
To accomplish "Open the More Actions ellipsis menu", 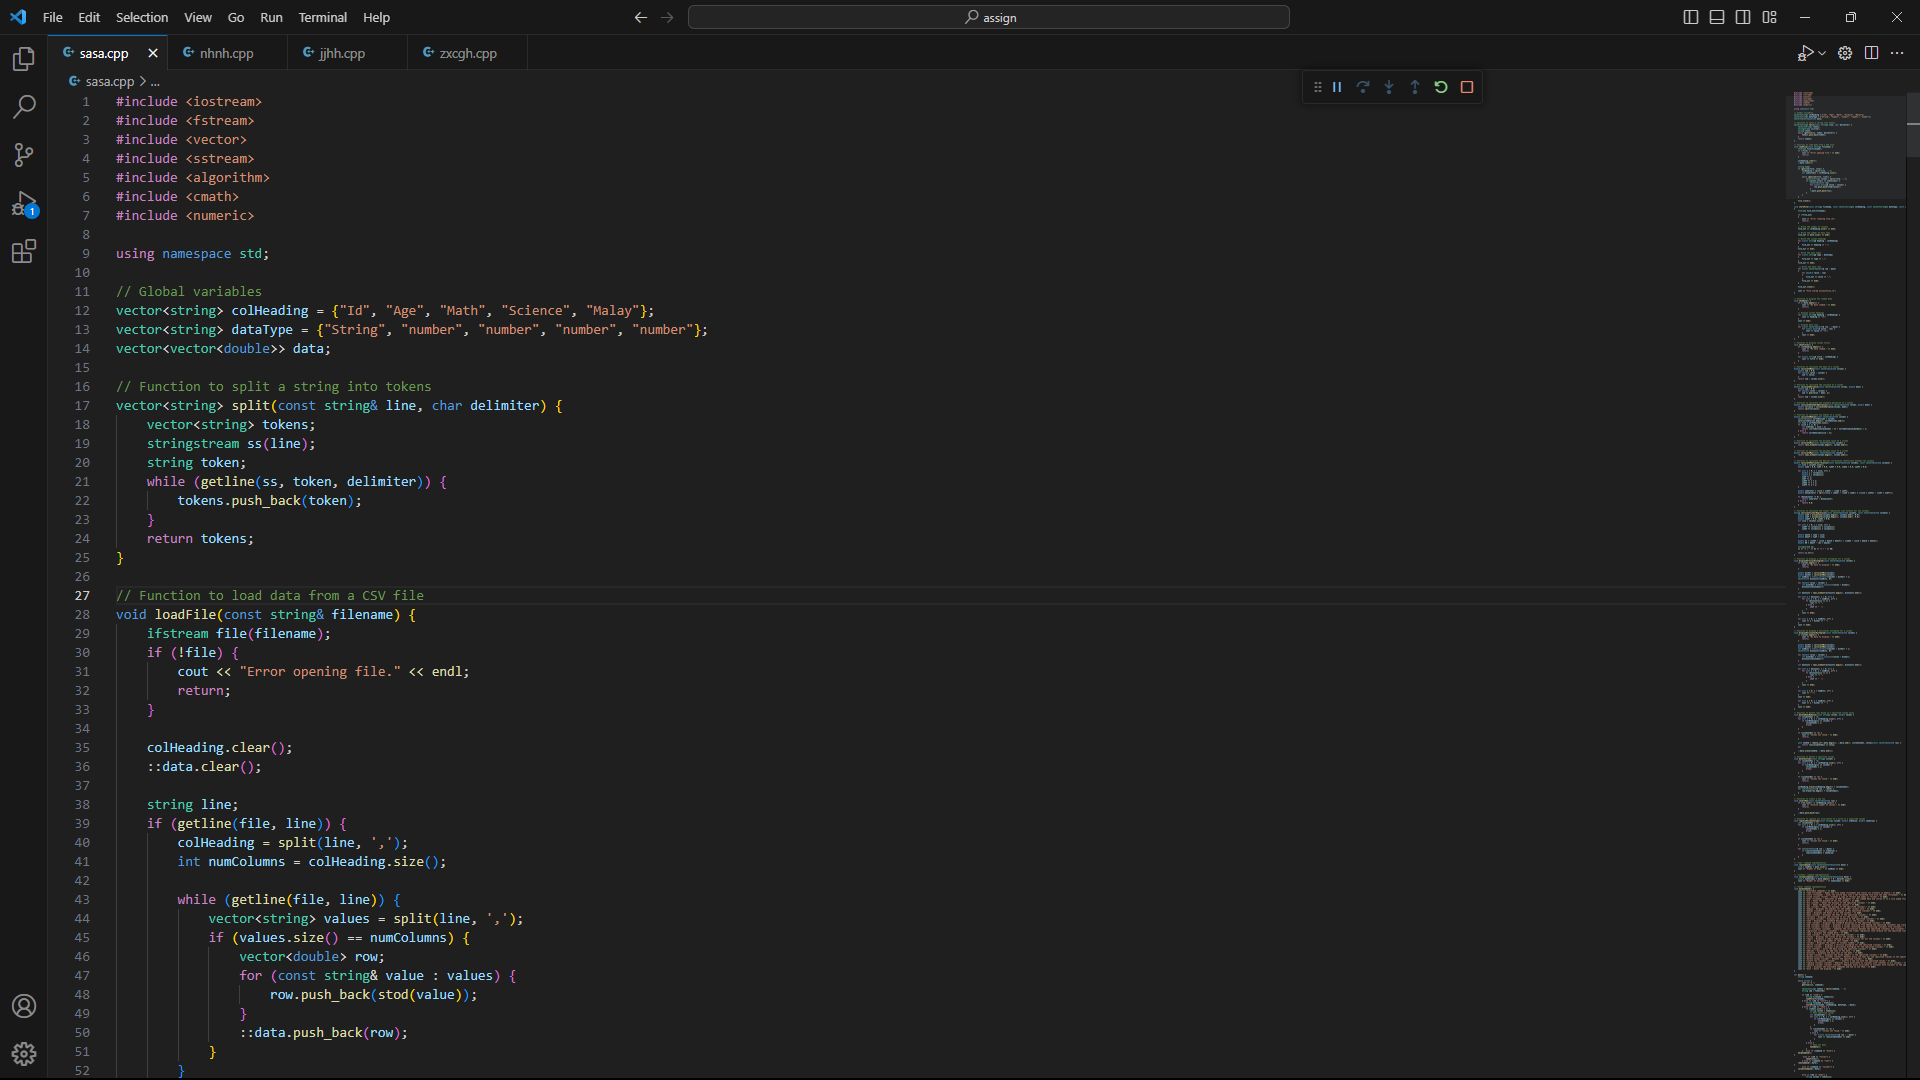I will [x=1897, y=53].
